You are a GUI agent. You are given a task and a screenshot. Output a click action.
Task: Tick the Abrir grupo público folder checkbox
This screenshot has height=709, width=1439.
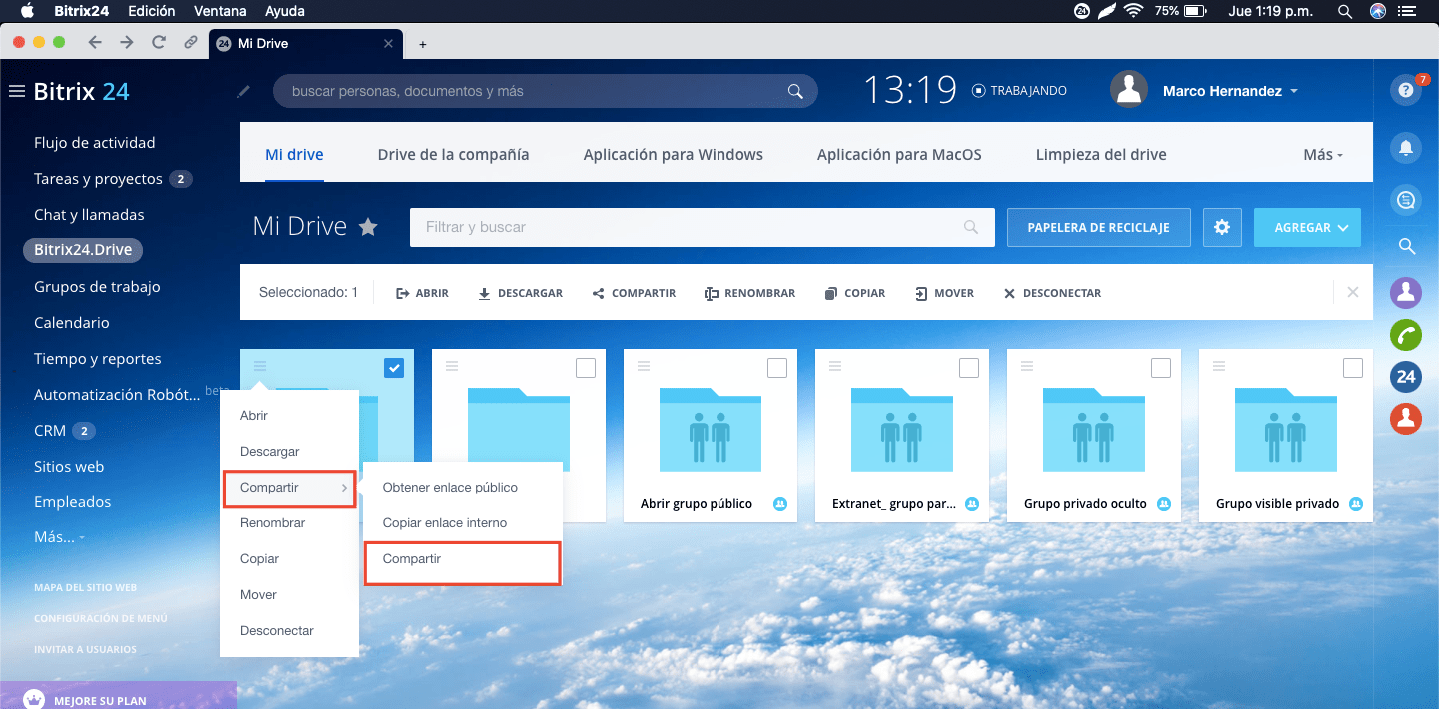(x=777, y=368)
